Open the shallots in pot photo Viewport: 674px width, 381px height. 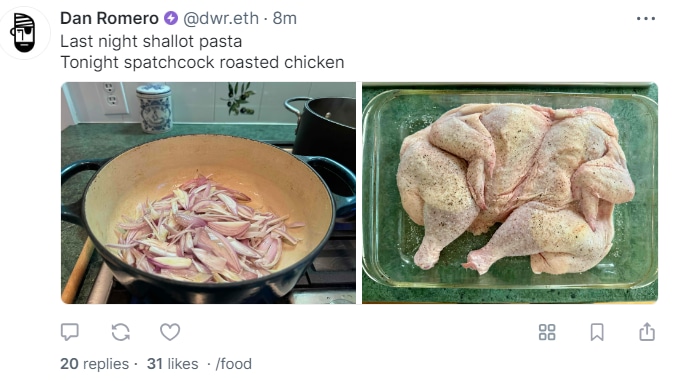click(208, 193)
